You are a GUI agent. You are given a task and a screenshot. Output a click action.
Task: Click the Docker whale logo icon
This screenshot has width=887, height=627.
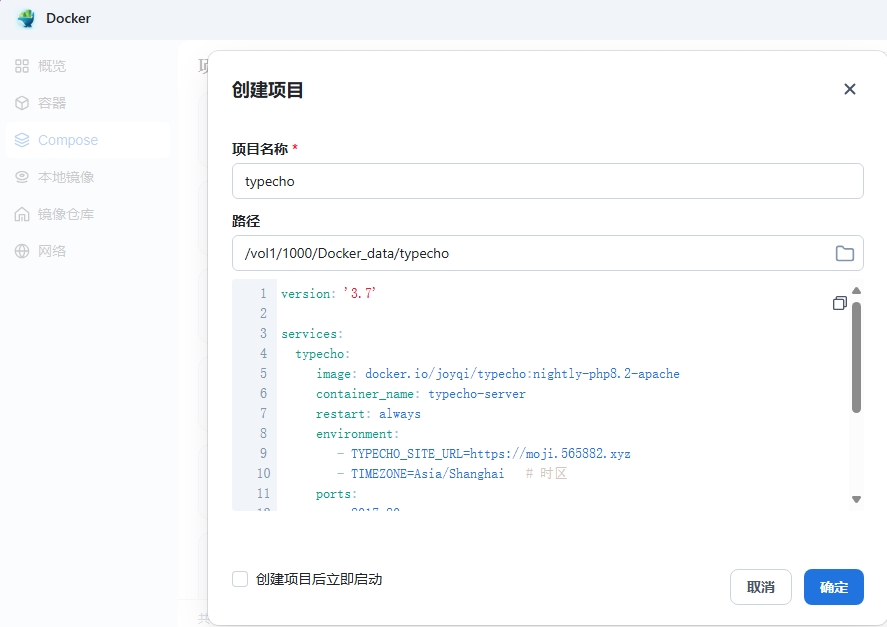click(26, 18)
